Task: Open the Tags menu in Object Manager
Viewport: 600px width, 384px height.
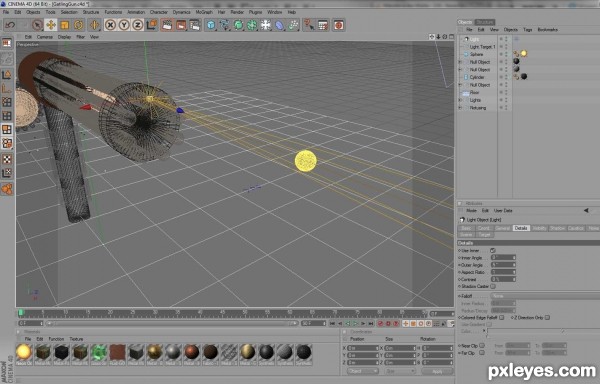Action: tap(528, 29)
